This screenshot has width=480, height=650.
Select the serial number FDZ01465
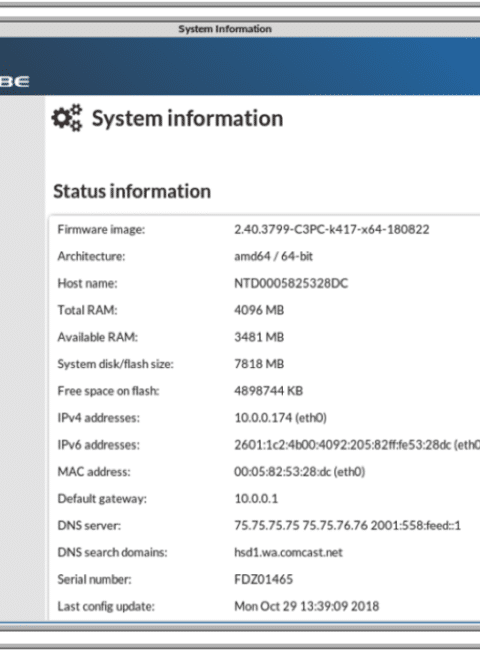coord(264,579)
